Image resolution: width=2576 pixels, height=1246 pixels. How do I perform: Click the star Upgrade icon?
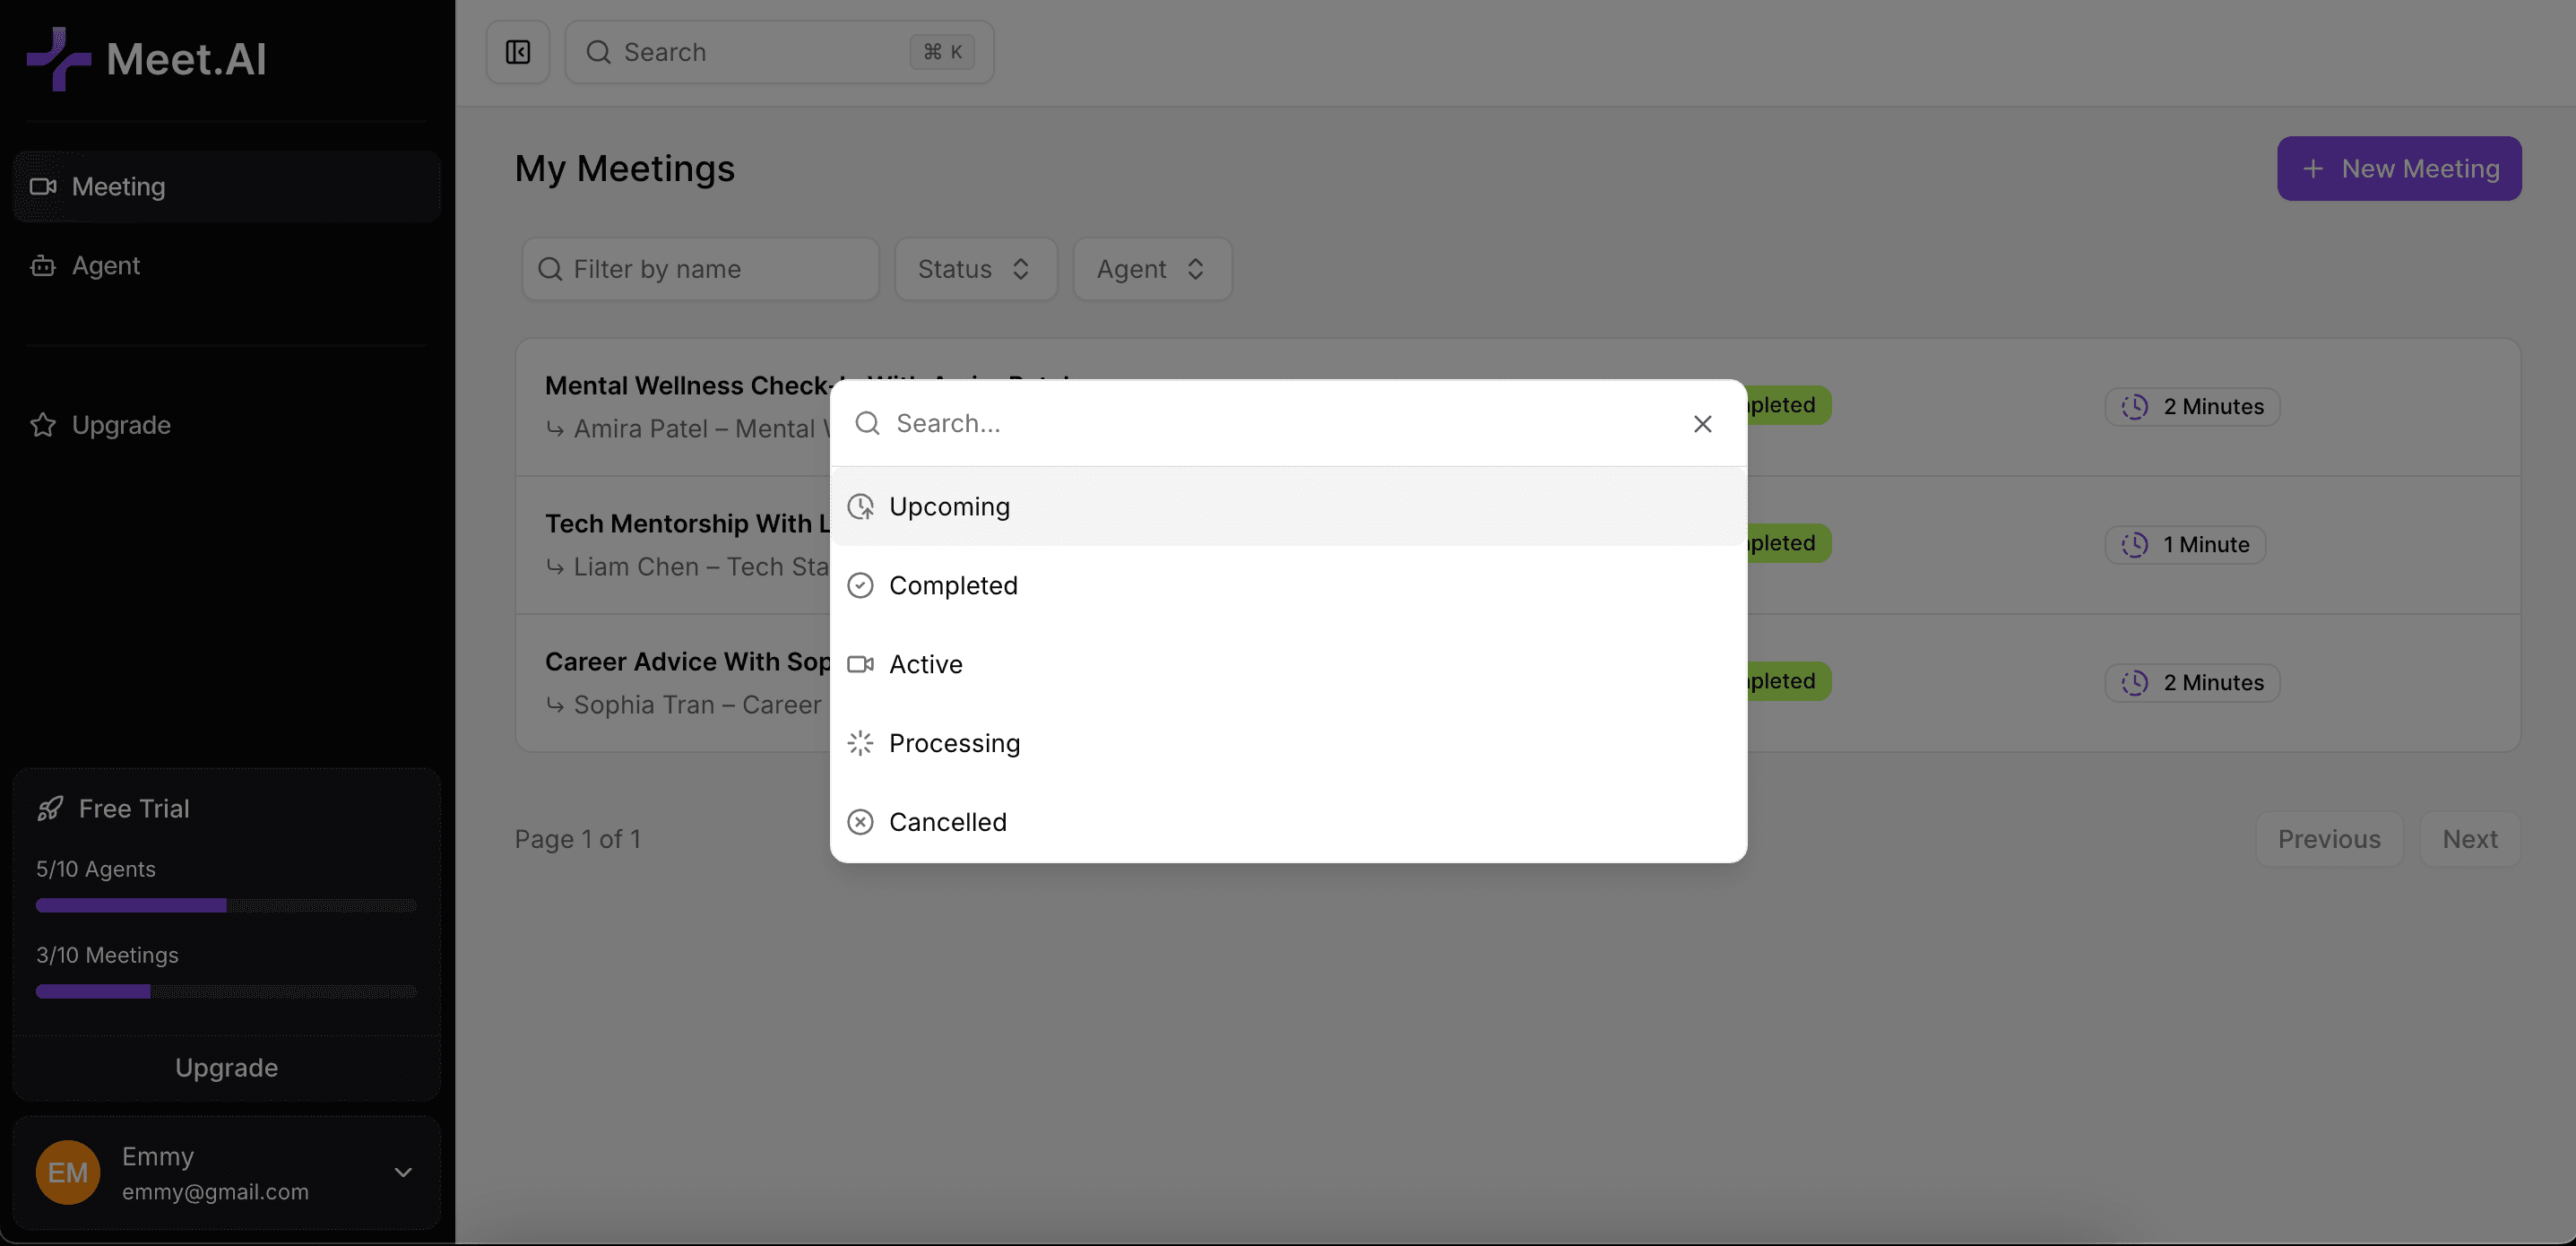pyautogui.click(x=43, y=425)
